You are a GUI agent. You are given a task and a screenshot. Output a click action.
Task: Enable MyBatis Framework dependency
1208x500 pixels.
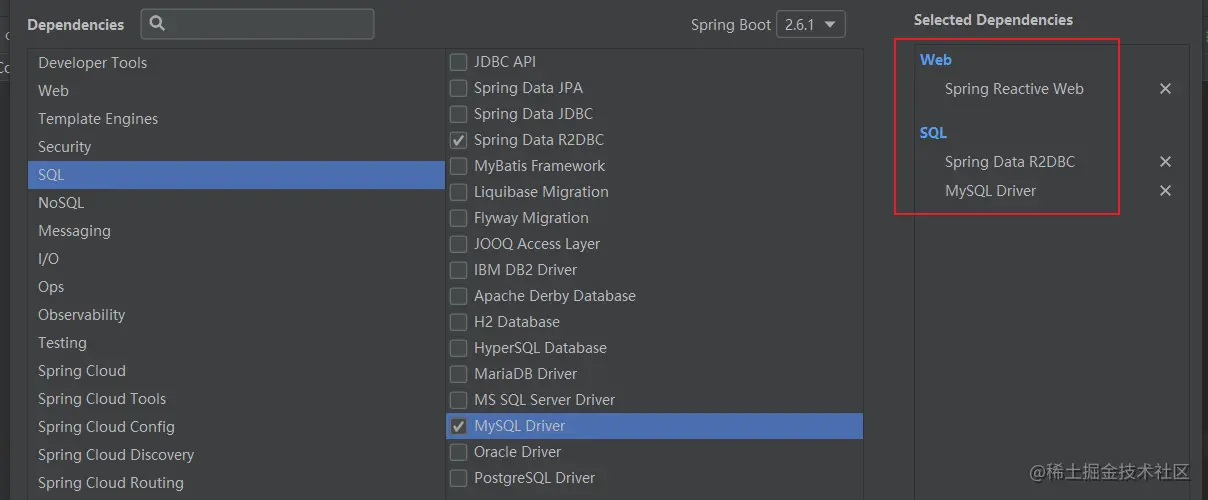(458, 166)
